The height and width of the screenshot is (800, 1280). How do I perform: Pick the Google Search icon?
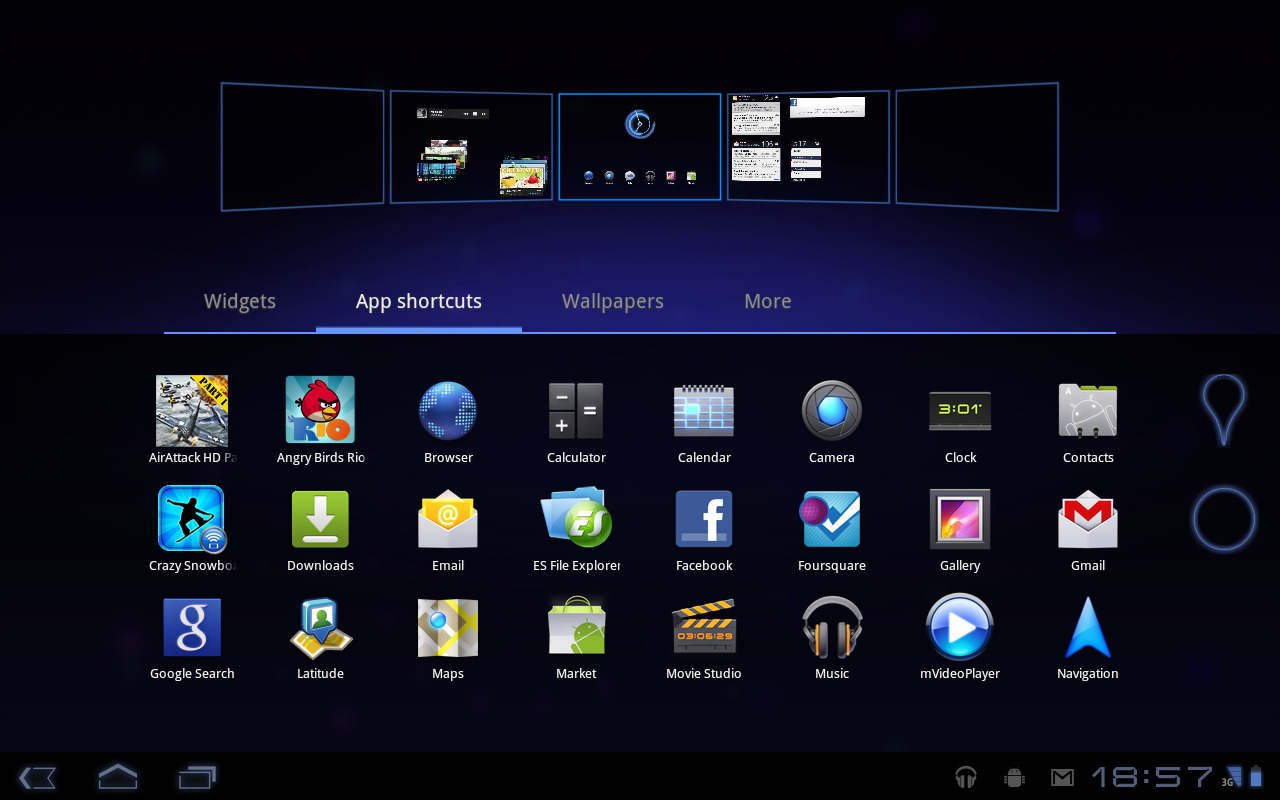pyautogui.click(x=192, y=627)
